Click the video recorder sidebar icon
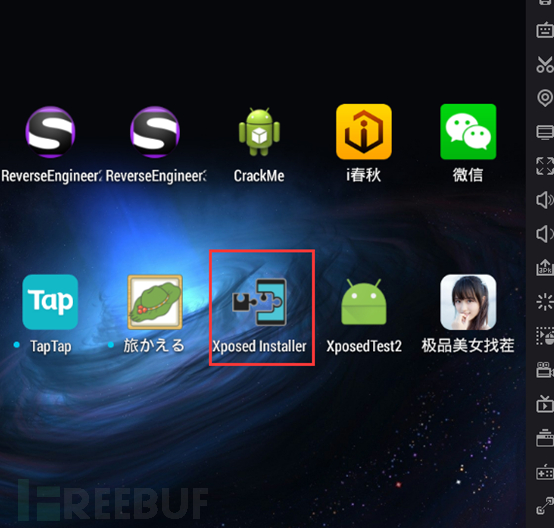This screenshot has height=528, width=554. point(545,370)
